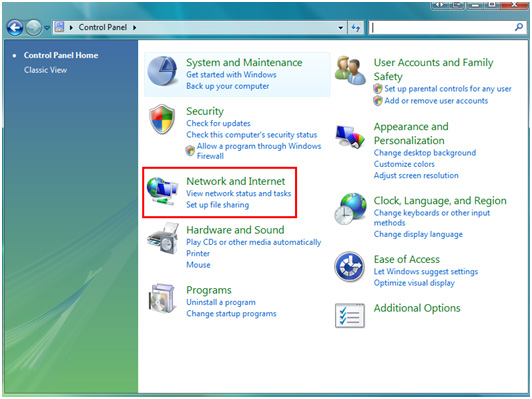Click Change startup programs
Viewport: 532px width, 399px height.
coord(231,314)
